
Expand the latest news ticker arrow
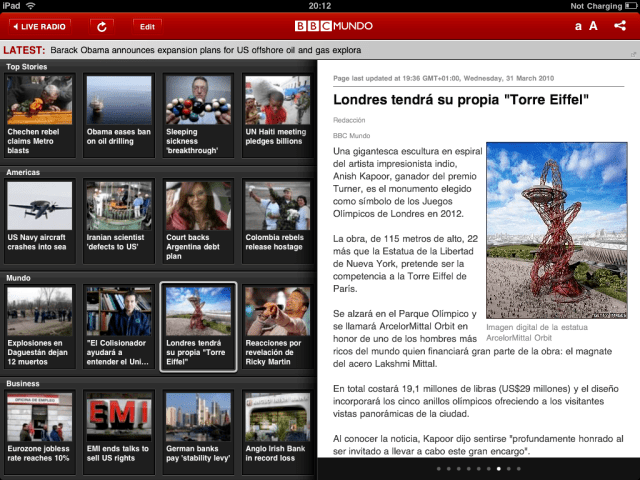click(623, 49)
